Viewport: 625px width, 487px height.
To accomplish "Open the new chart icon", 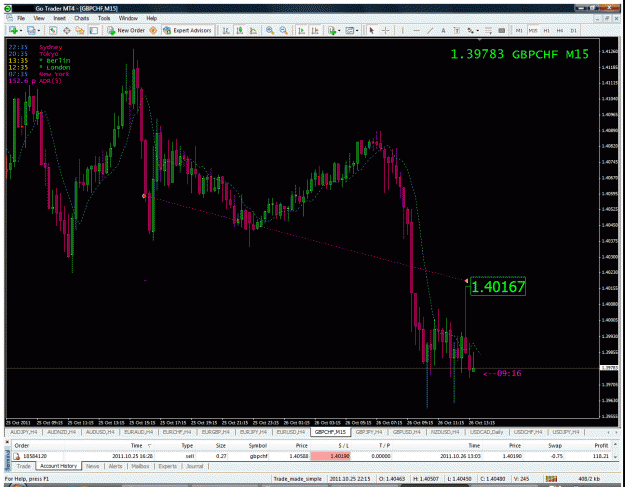I will [13, 30].
